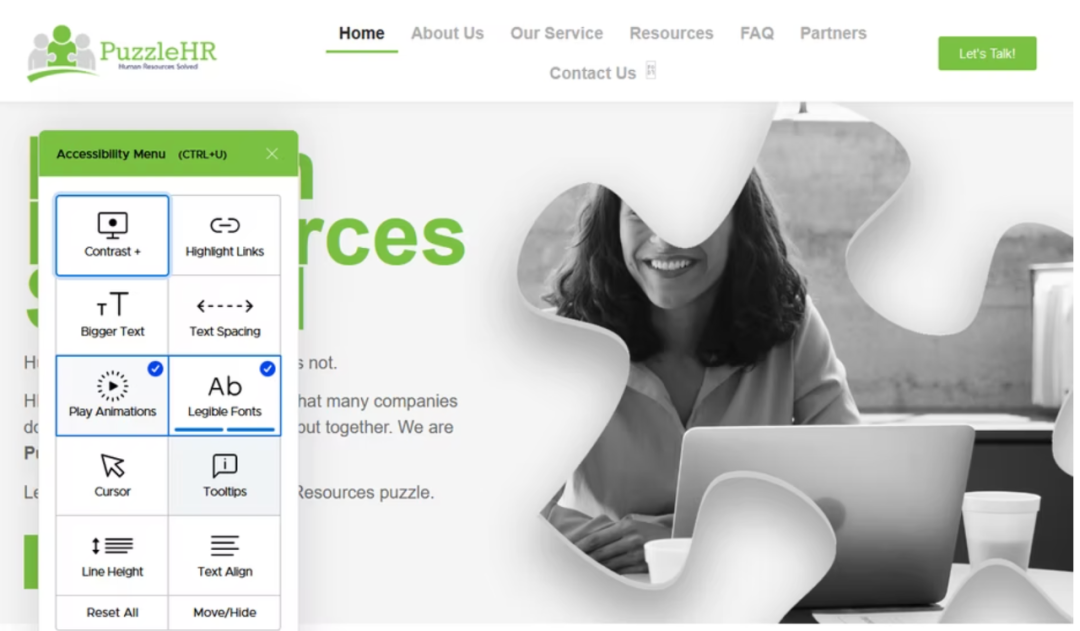Enable the Contrast + accessibility option

112,236
